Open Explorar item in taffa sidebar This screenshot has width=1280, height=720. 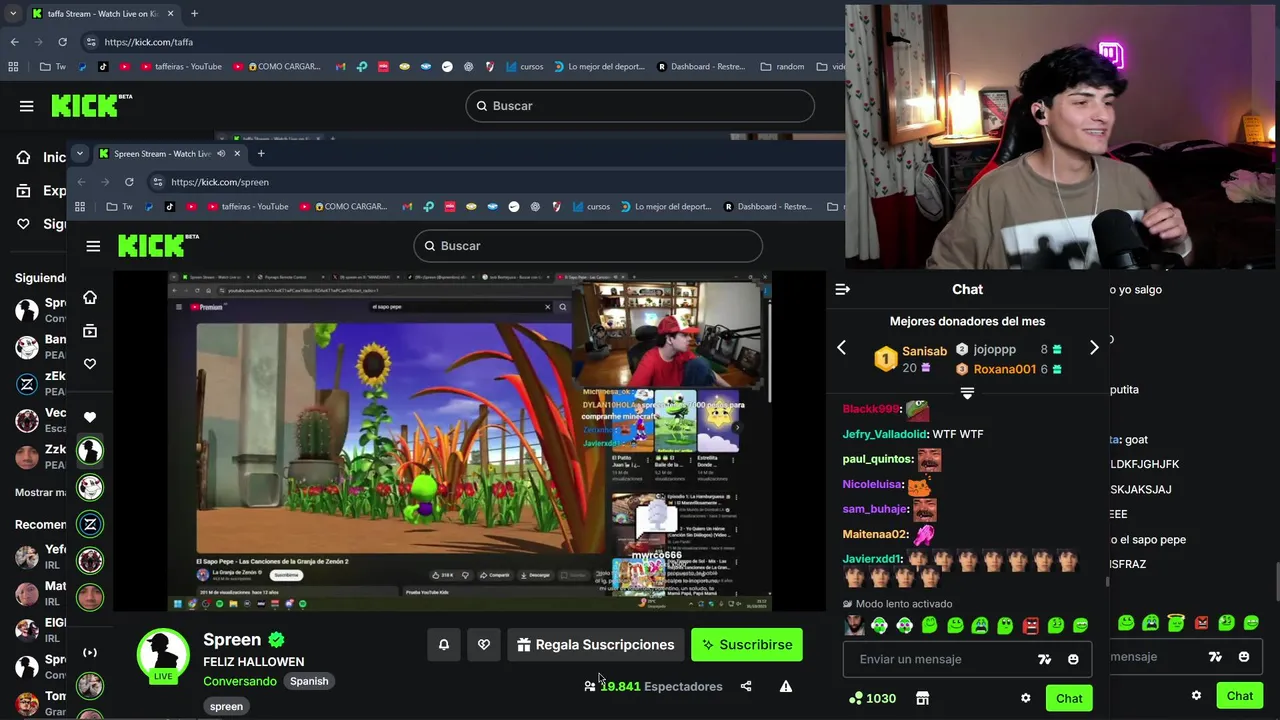pyautogui.click(x=40, y=191)
